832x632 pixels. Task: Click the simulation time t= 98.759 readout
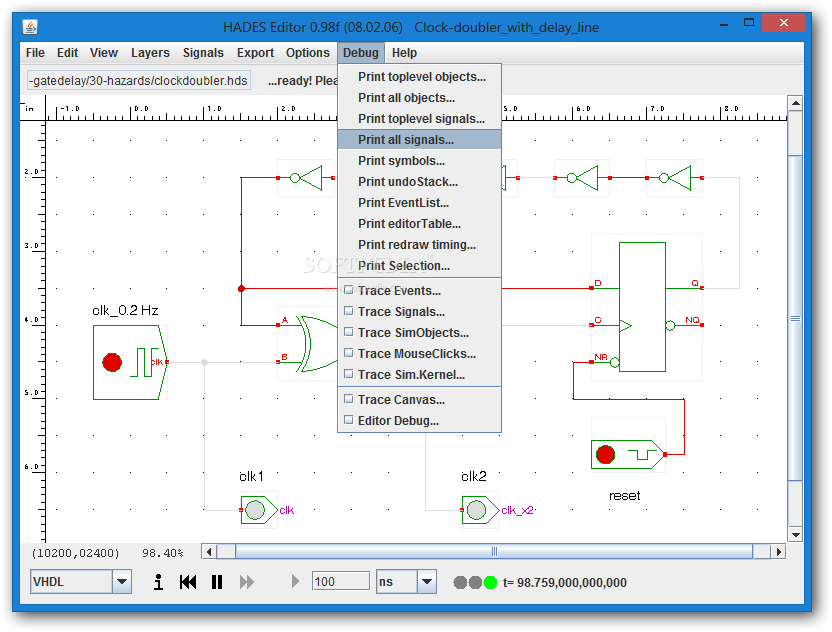[x=565, y=583]
